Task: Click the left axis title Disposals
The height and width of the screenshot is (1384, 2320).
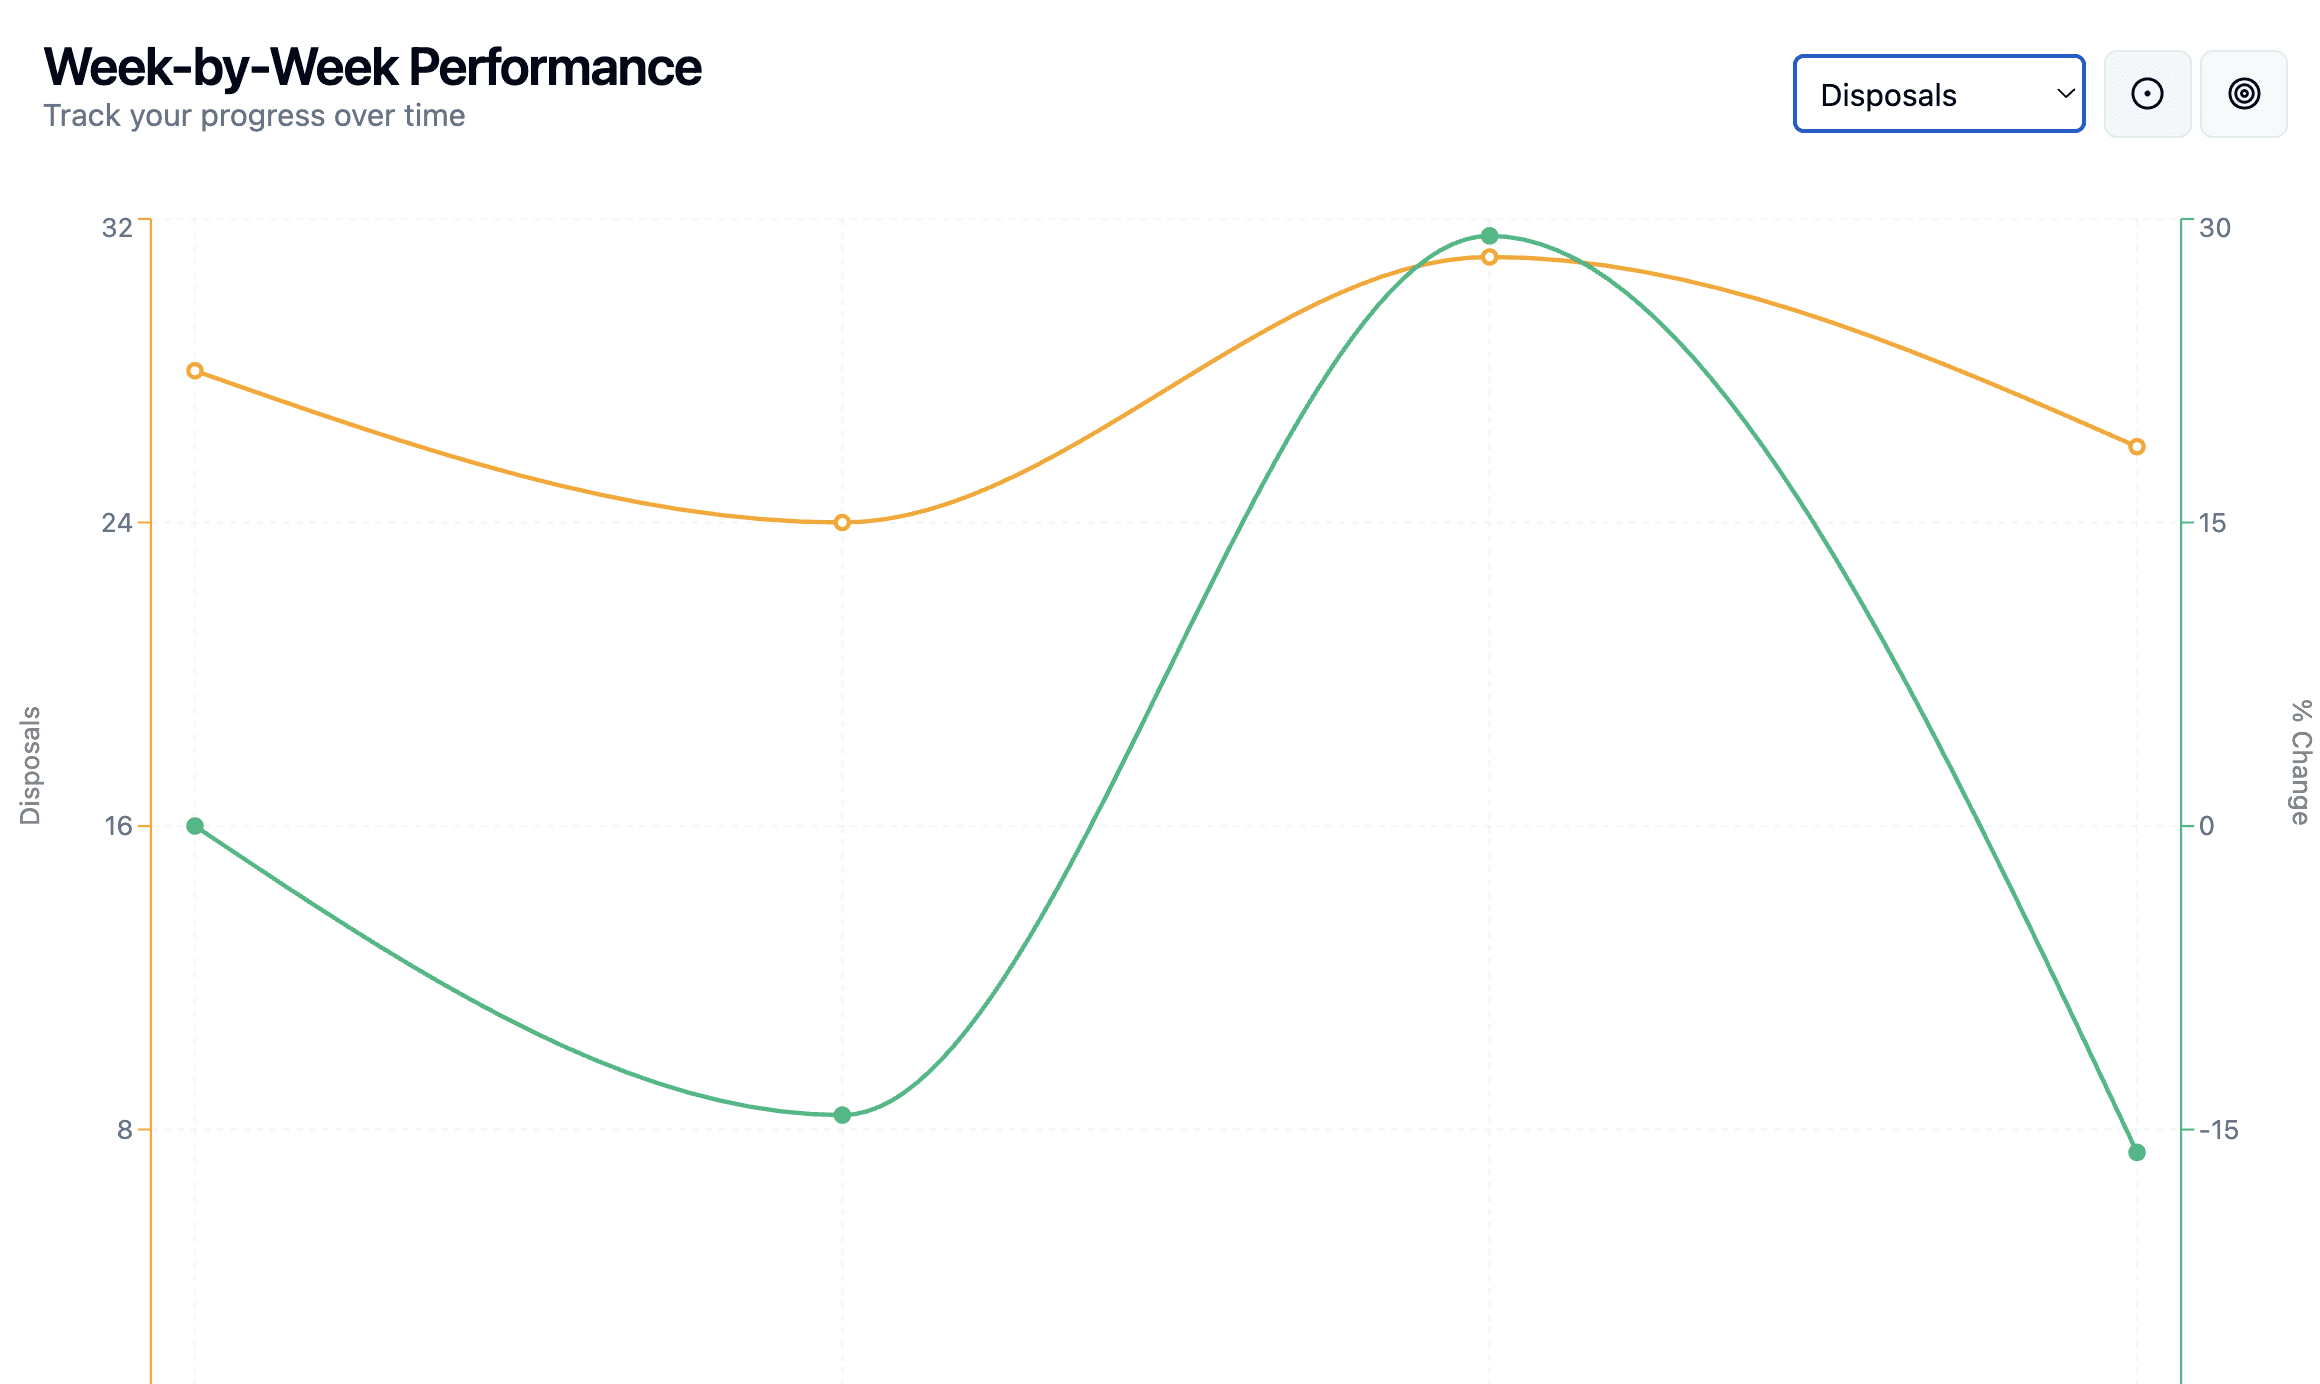Action: click(x=30, y=765)
